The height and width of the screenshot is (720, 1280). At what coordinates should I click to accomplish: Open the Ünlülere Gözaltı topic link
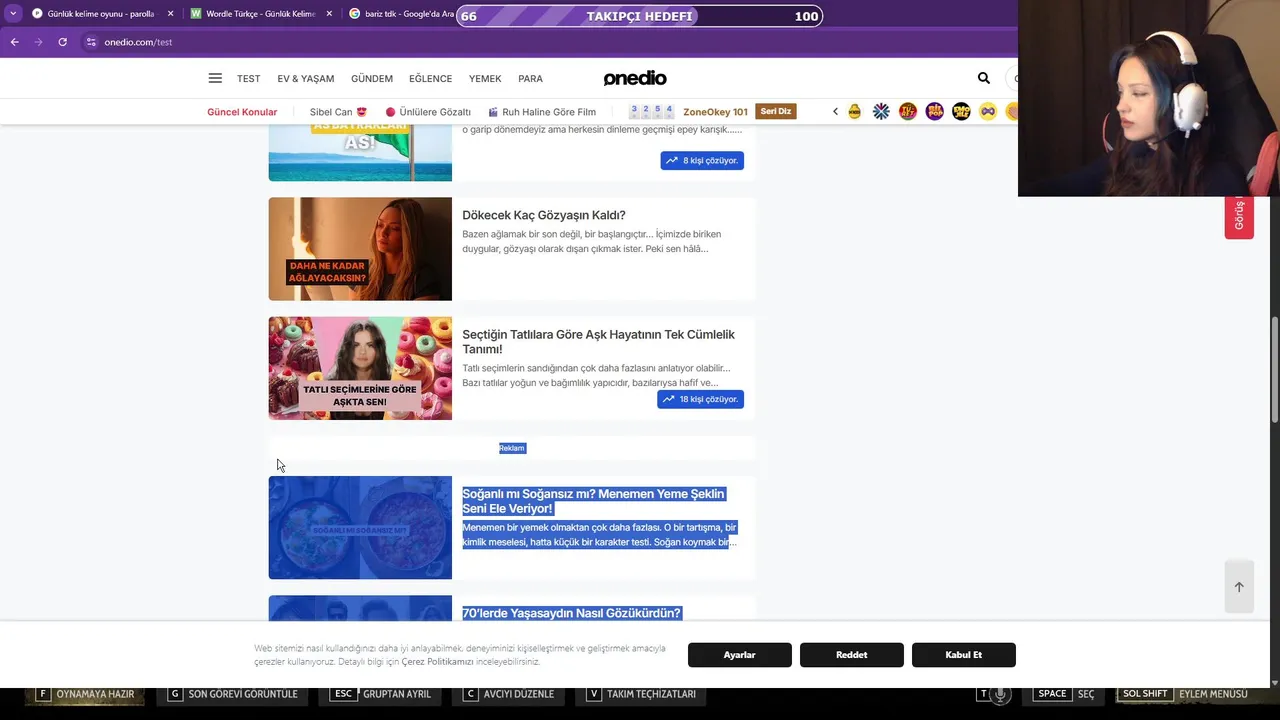click(x=428, y=112)
